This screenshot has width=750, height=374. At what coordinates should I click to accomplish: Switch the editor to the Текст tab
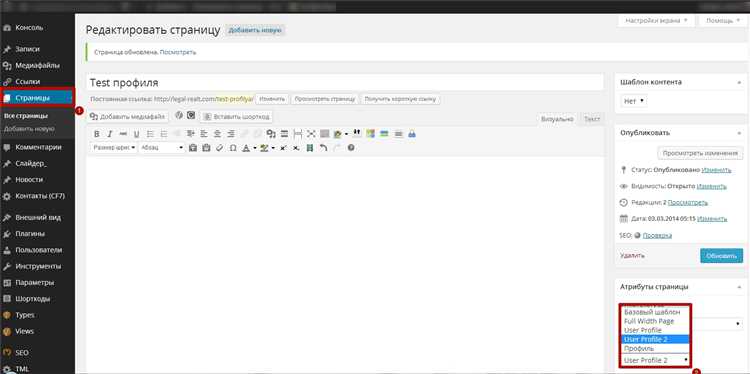click(x=592, y=119)
